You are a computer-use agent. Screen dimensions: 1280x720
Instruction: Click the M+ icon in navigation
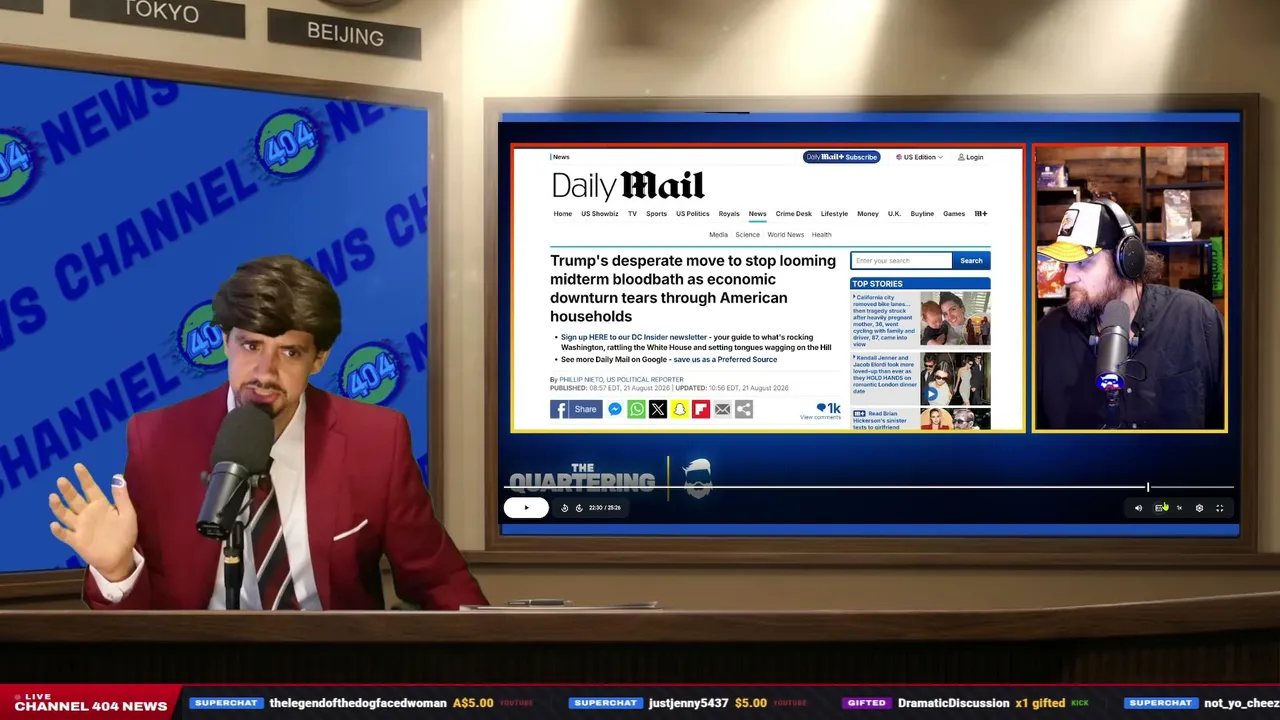[981, 214]
